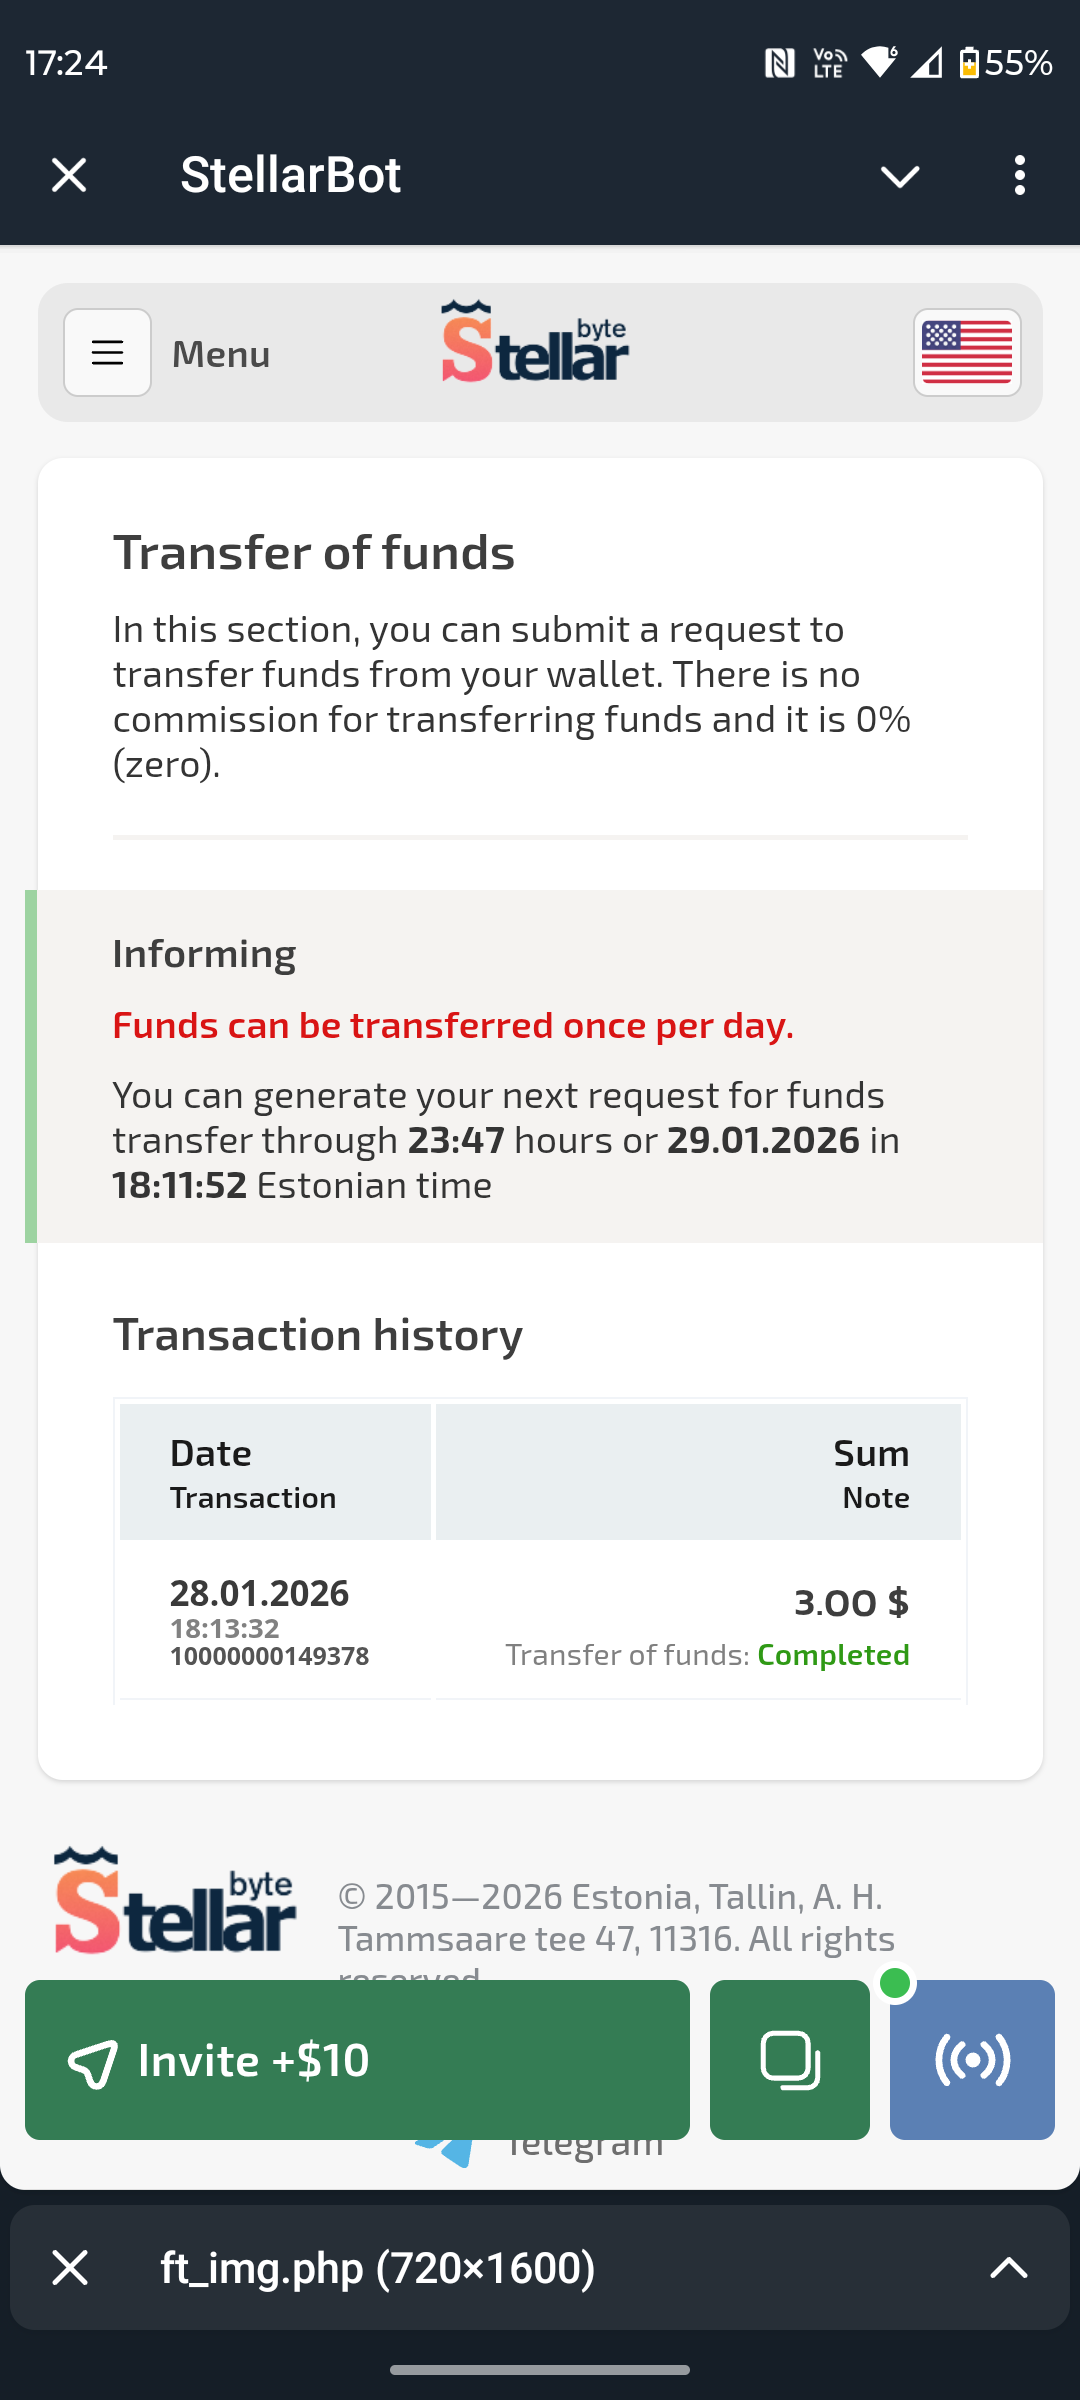1080x2400 pixels.
Task: Tap the Stellar byte header logo
Action: (535, 343)
